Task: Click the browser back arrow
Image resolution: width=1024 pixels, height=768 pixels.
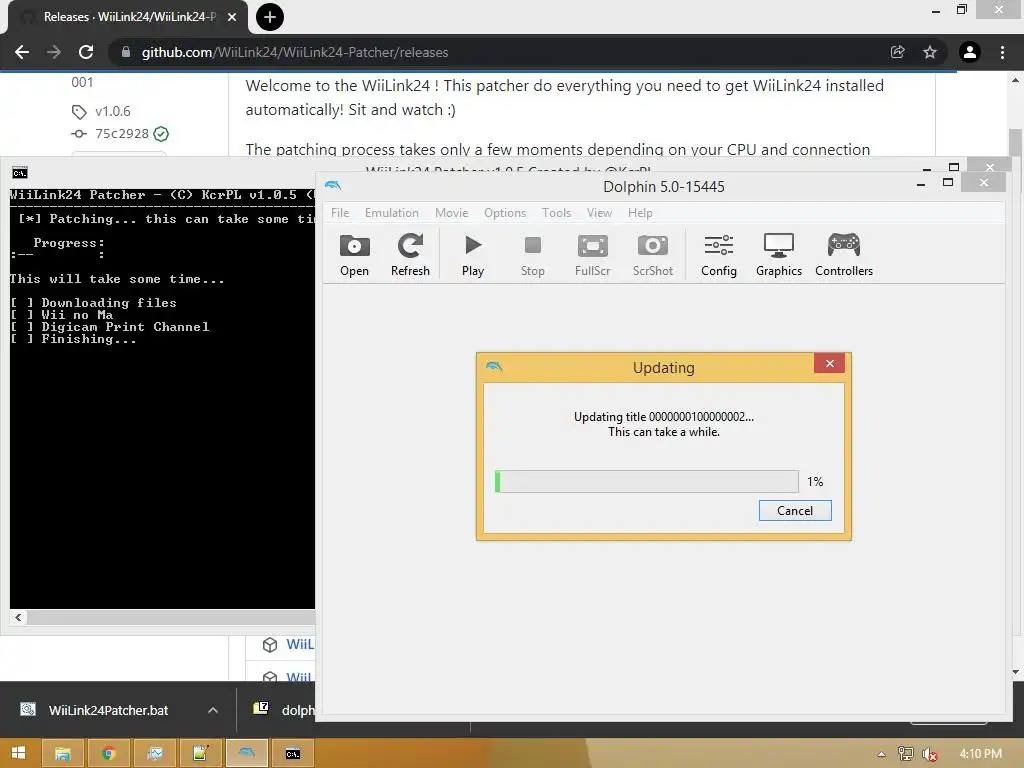Action: [22, 52]
